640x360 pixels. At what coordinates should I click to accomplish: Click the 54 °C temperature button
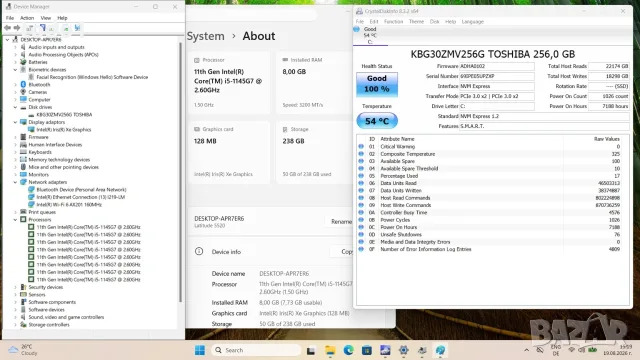(x=377, y=121)
